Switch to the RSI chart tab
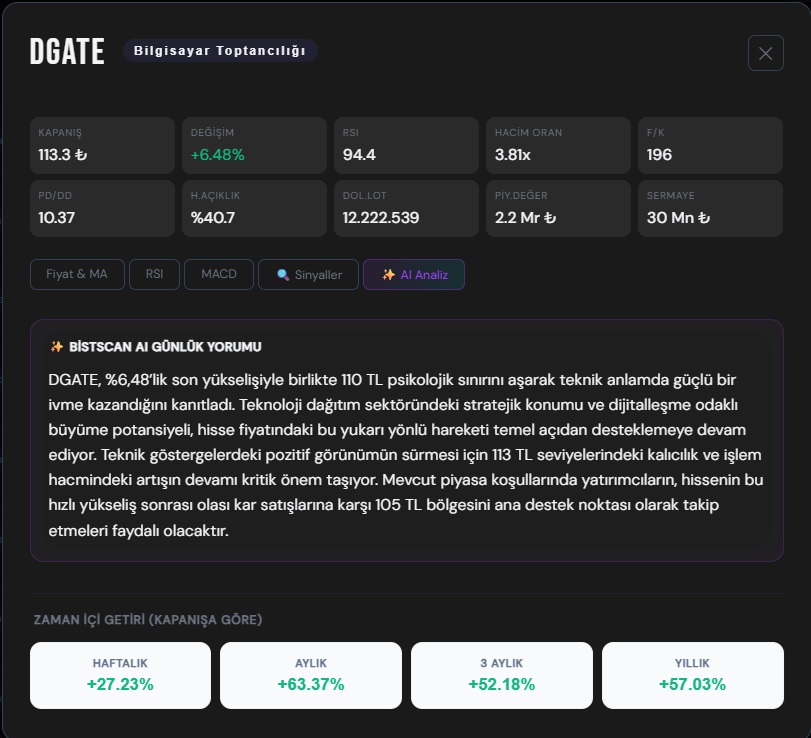 click(x=154, y=274)
